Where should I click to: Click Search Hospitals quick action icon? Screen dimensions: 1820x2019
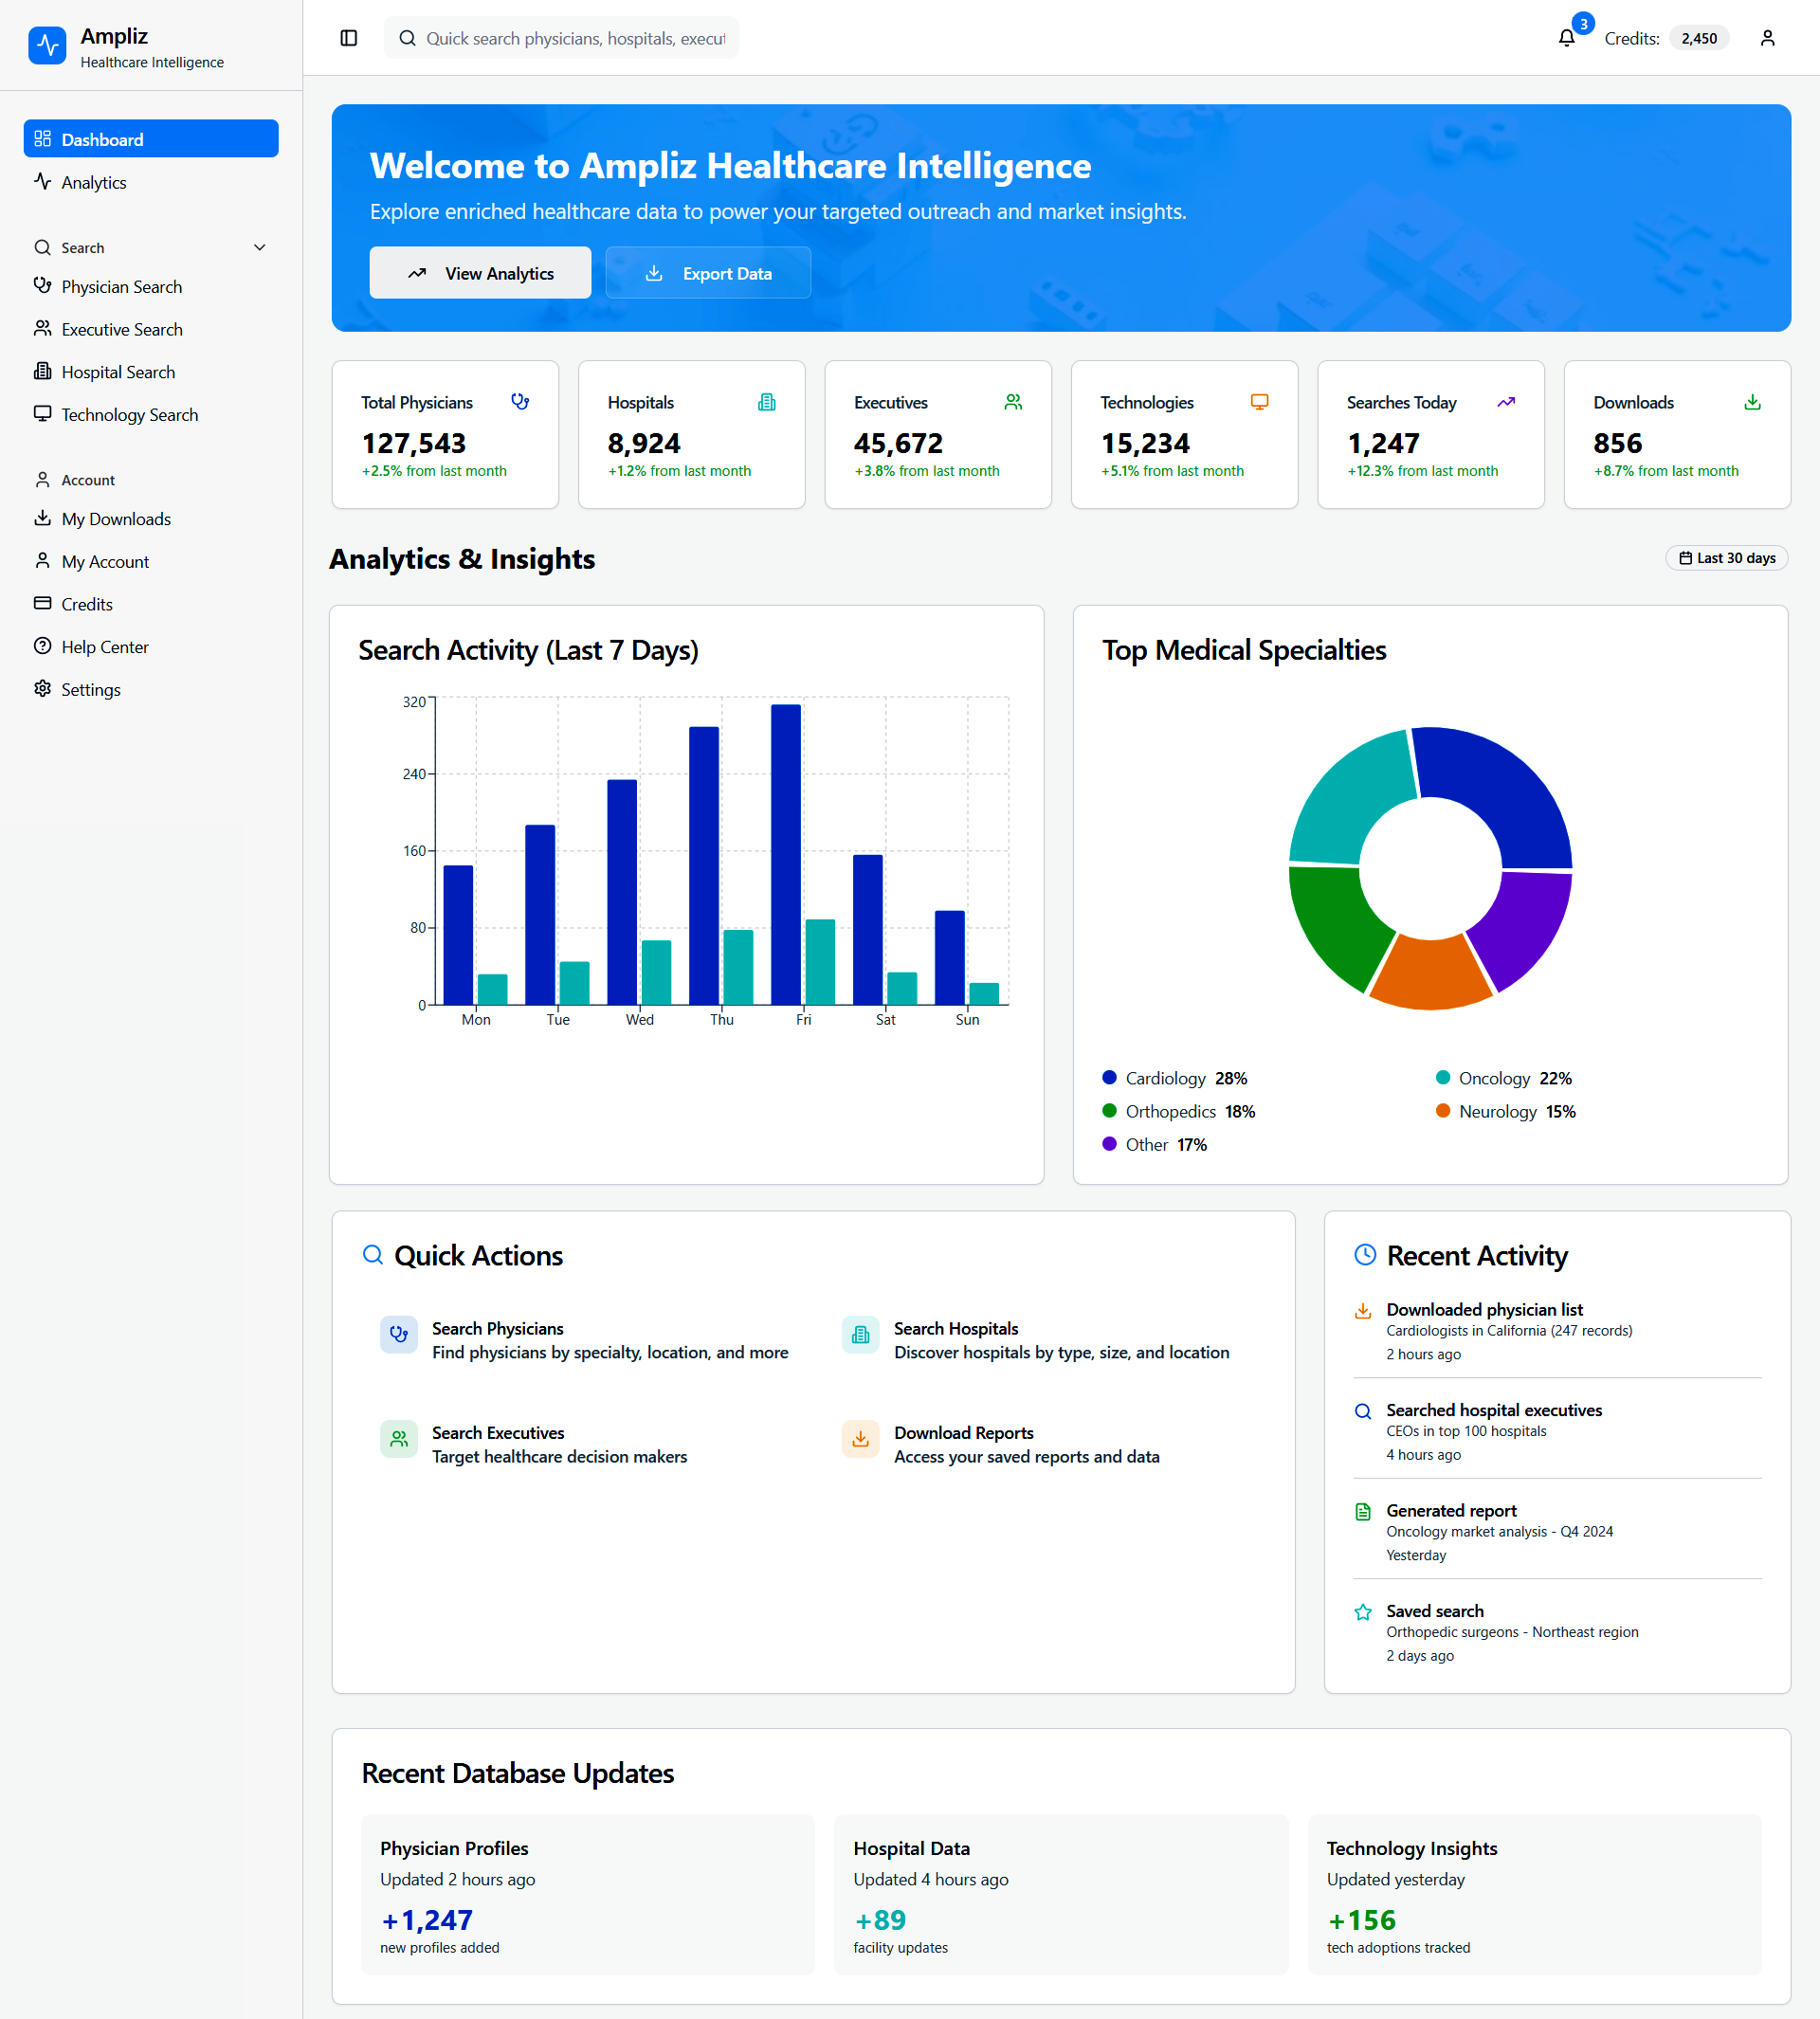point(860,1334)
